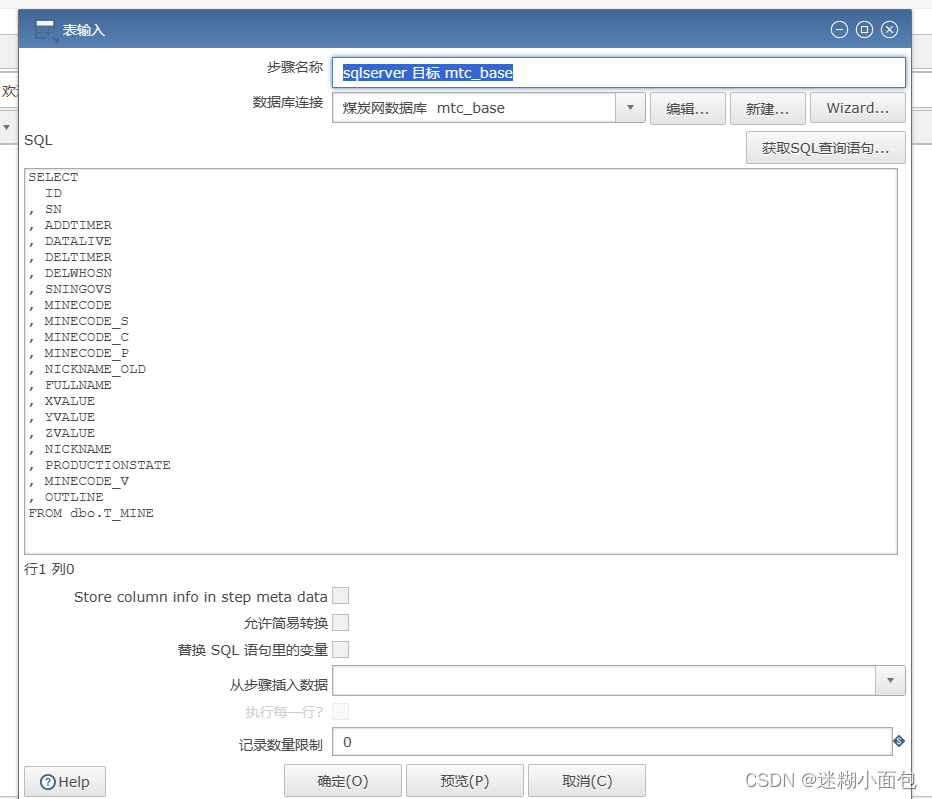
Task: Click the 预览(P) preview button
Action: click(465, 781)
